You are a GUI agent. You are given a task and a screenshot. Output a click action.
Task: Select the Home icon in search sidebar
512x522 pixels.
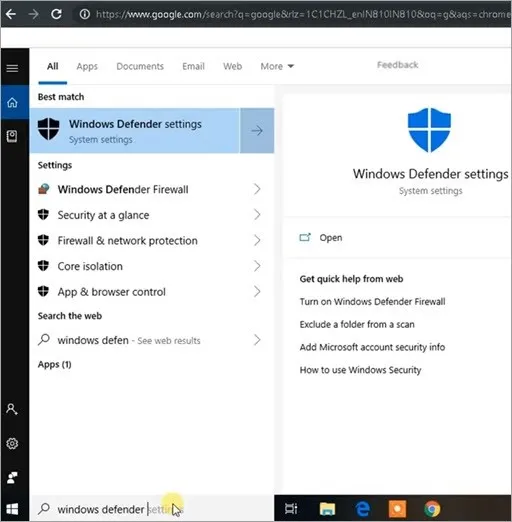tap(12, 102)
